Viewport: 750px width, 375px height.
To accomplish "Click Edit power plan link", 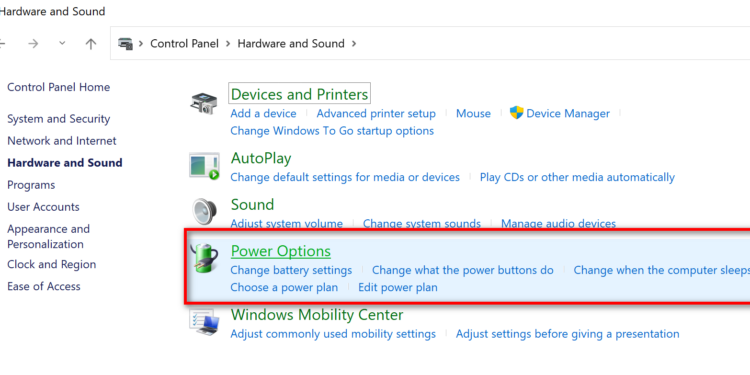I will coord(397,287).
